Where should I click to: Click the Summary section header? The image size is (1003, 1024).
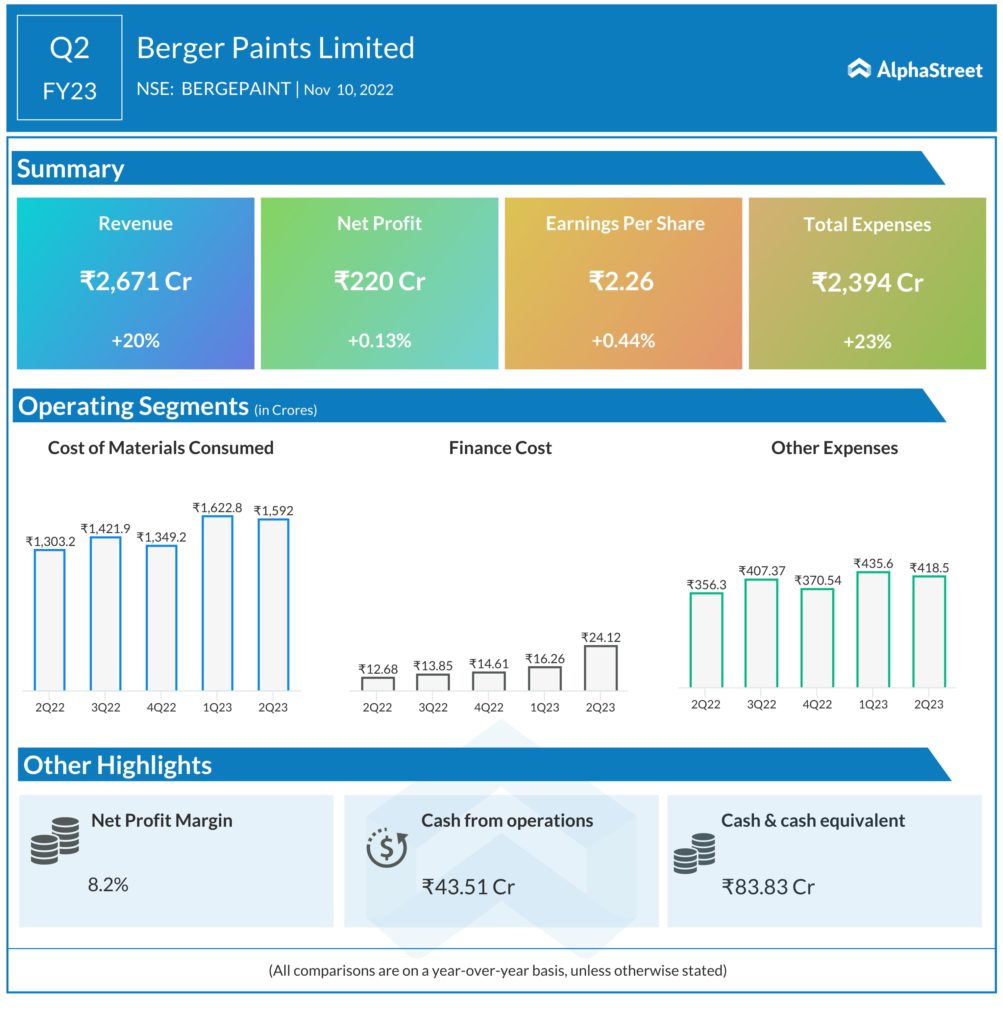(70, 169)
